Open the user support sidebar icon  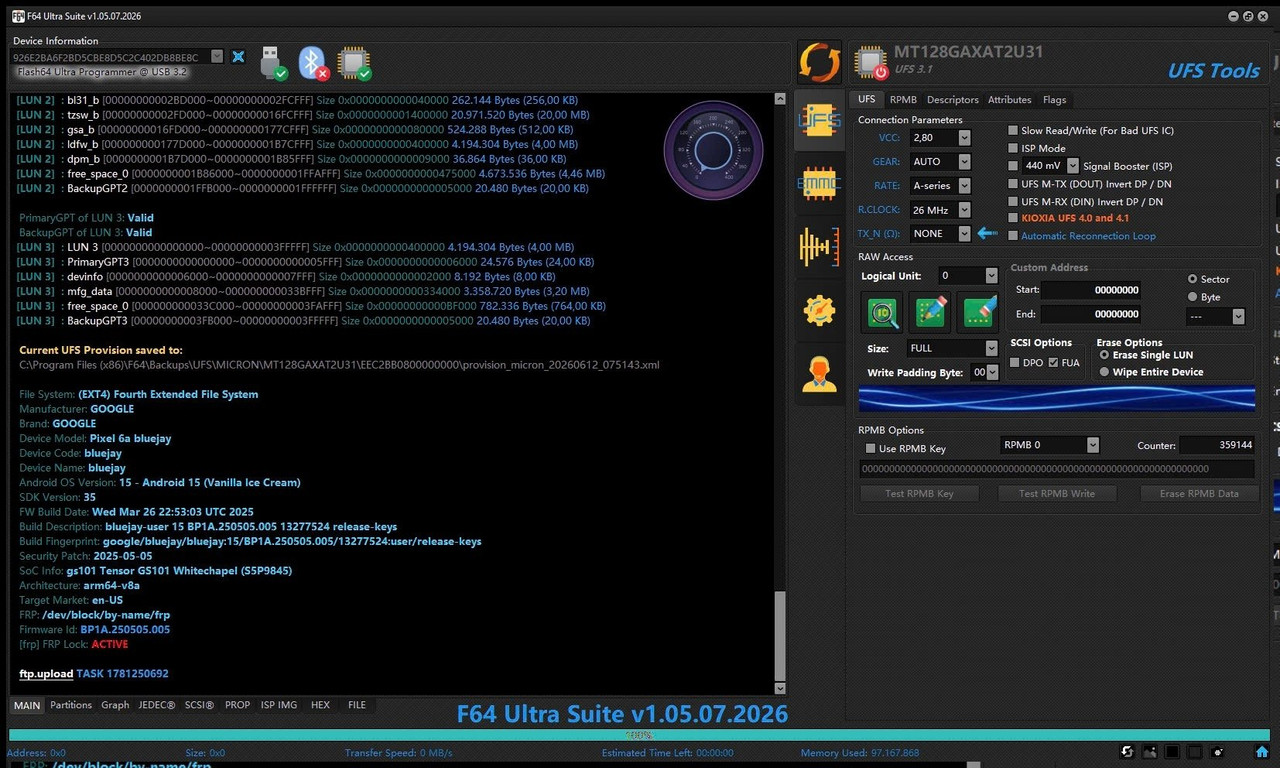[819, 374]
